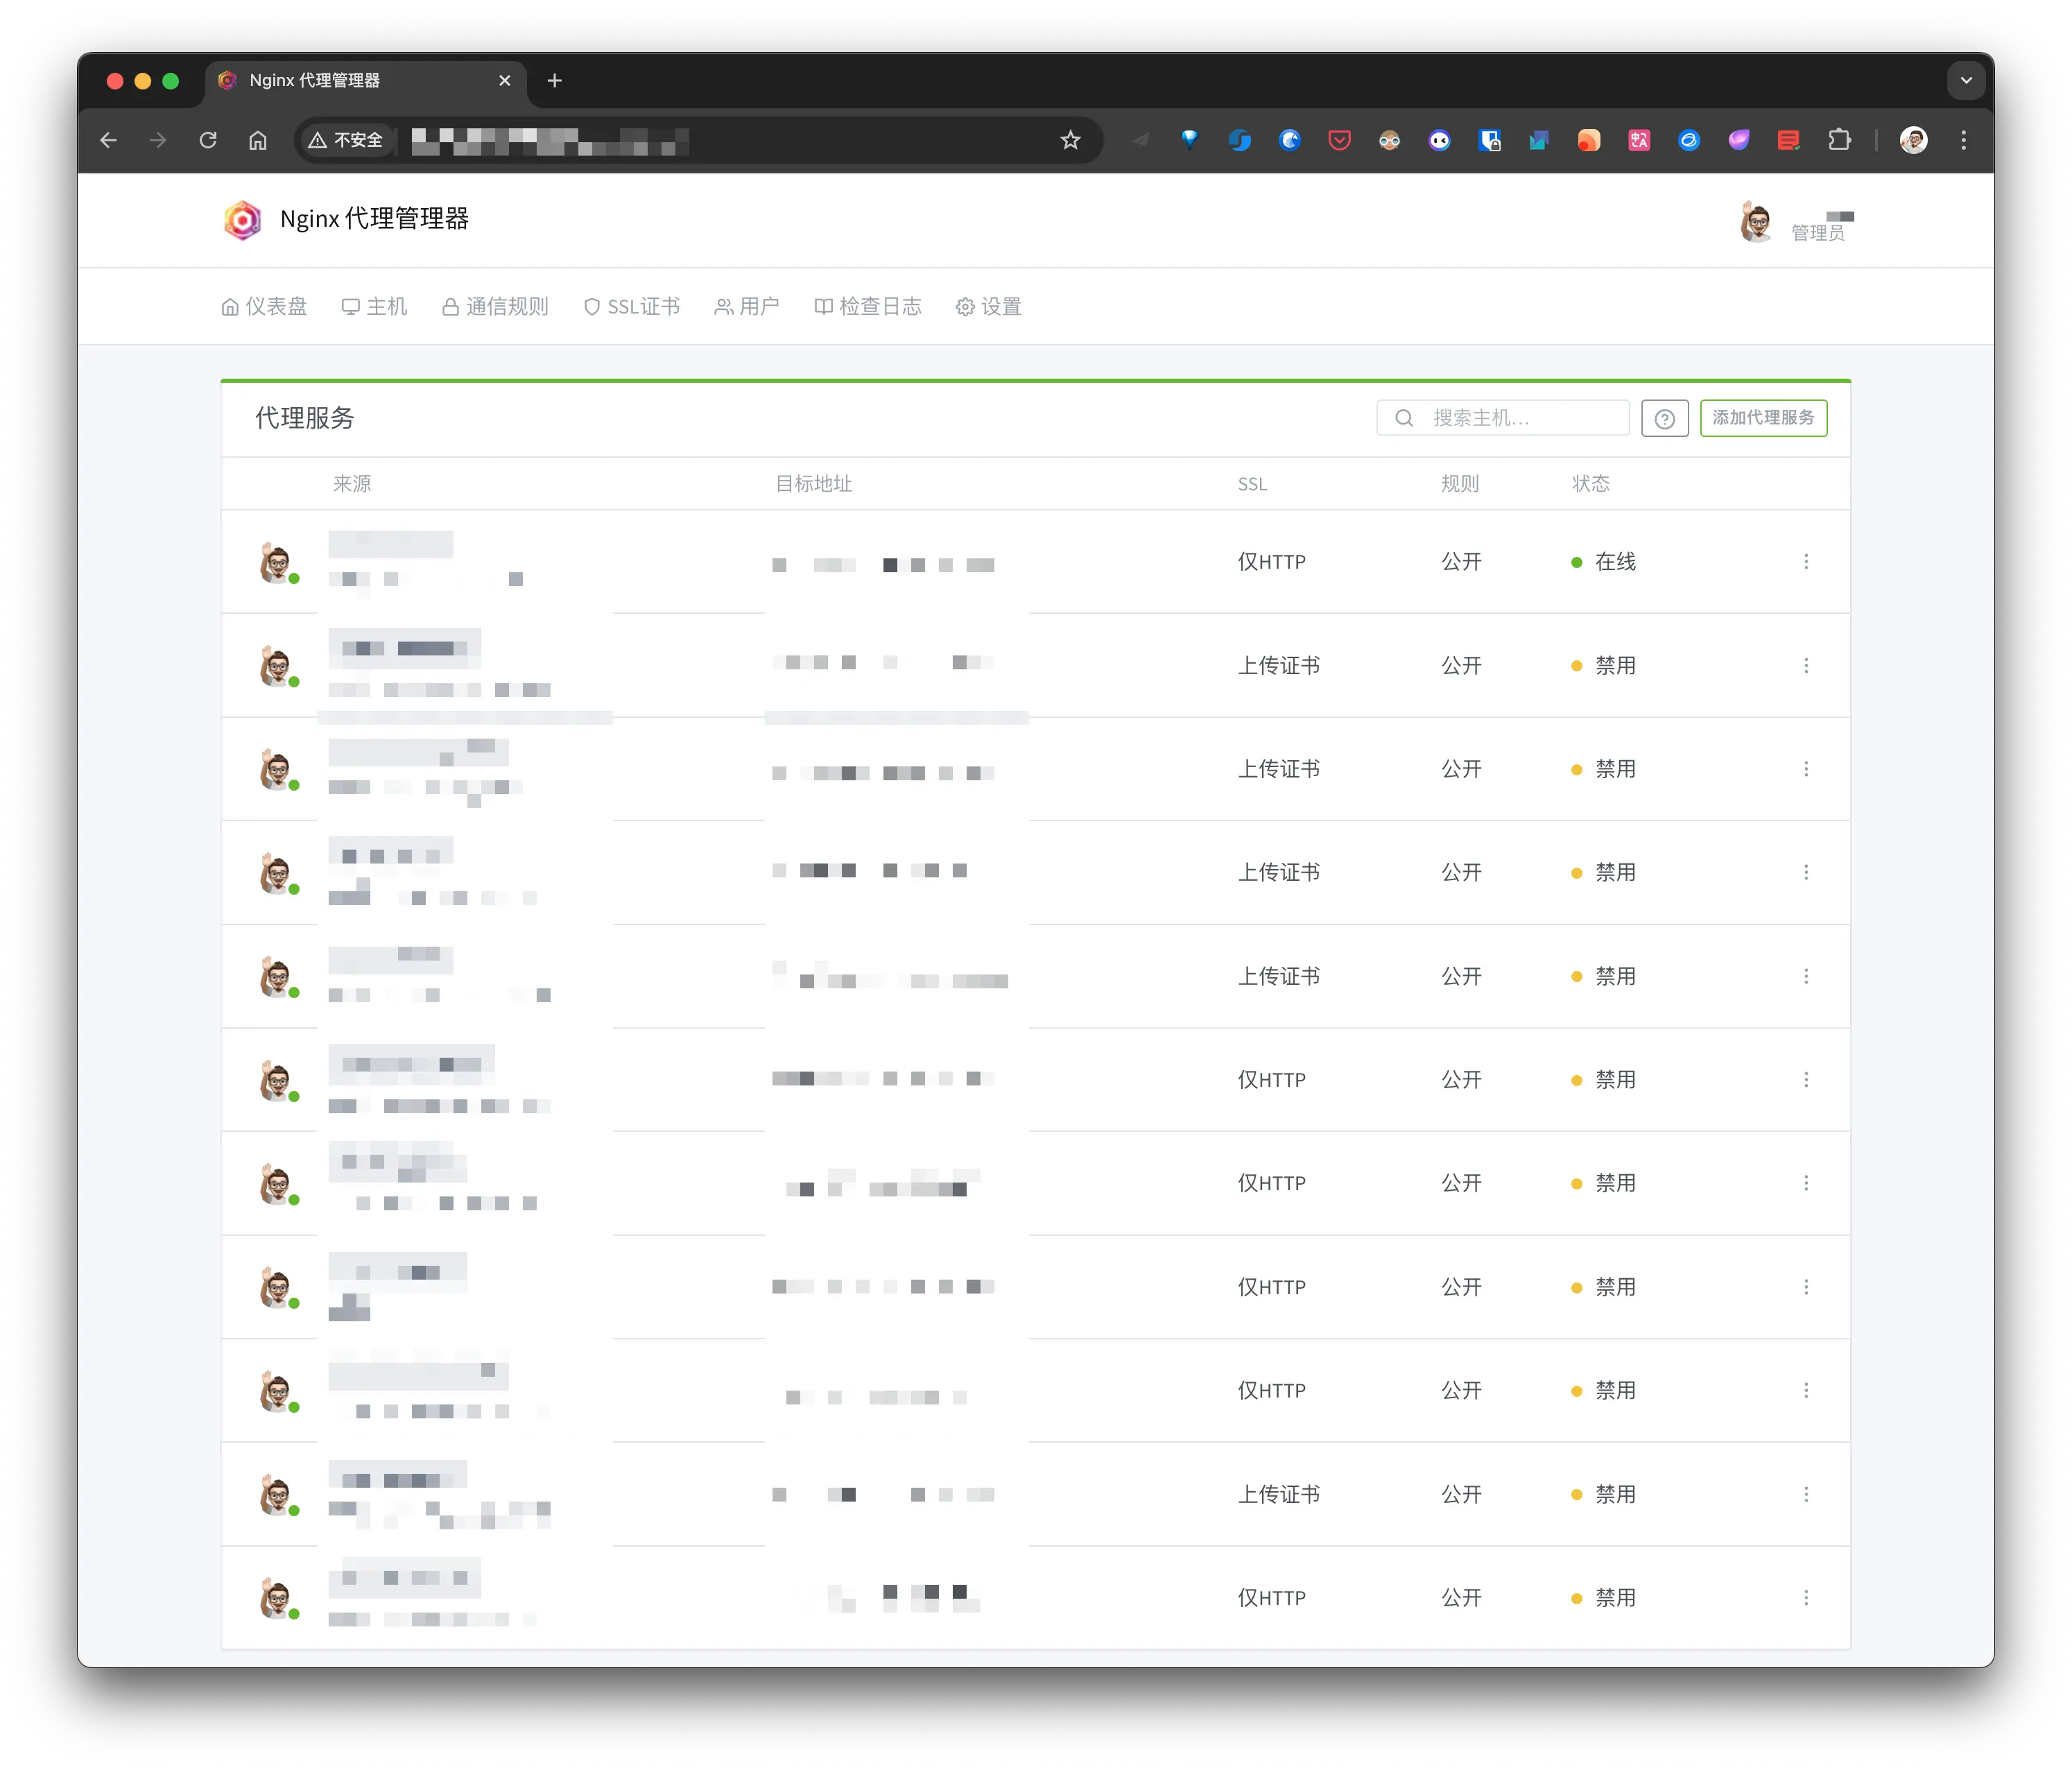
Task: Click the 不安全 site security warning
Action: (346, 140)
